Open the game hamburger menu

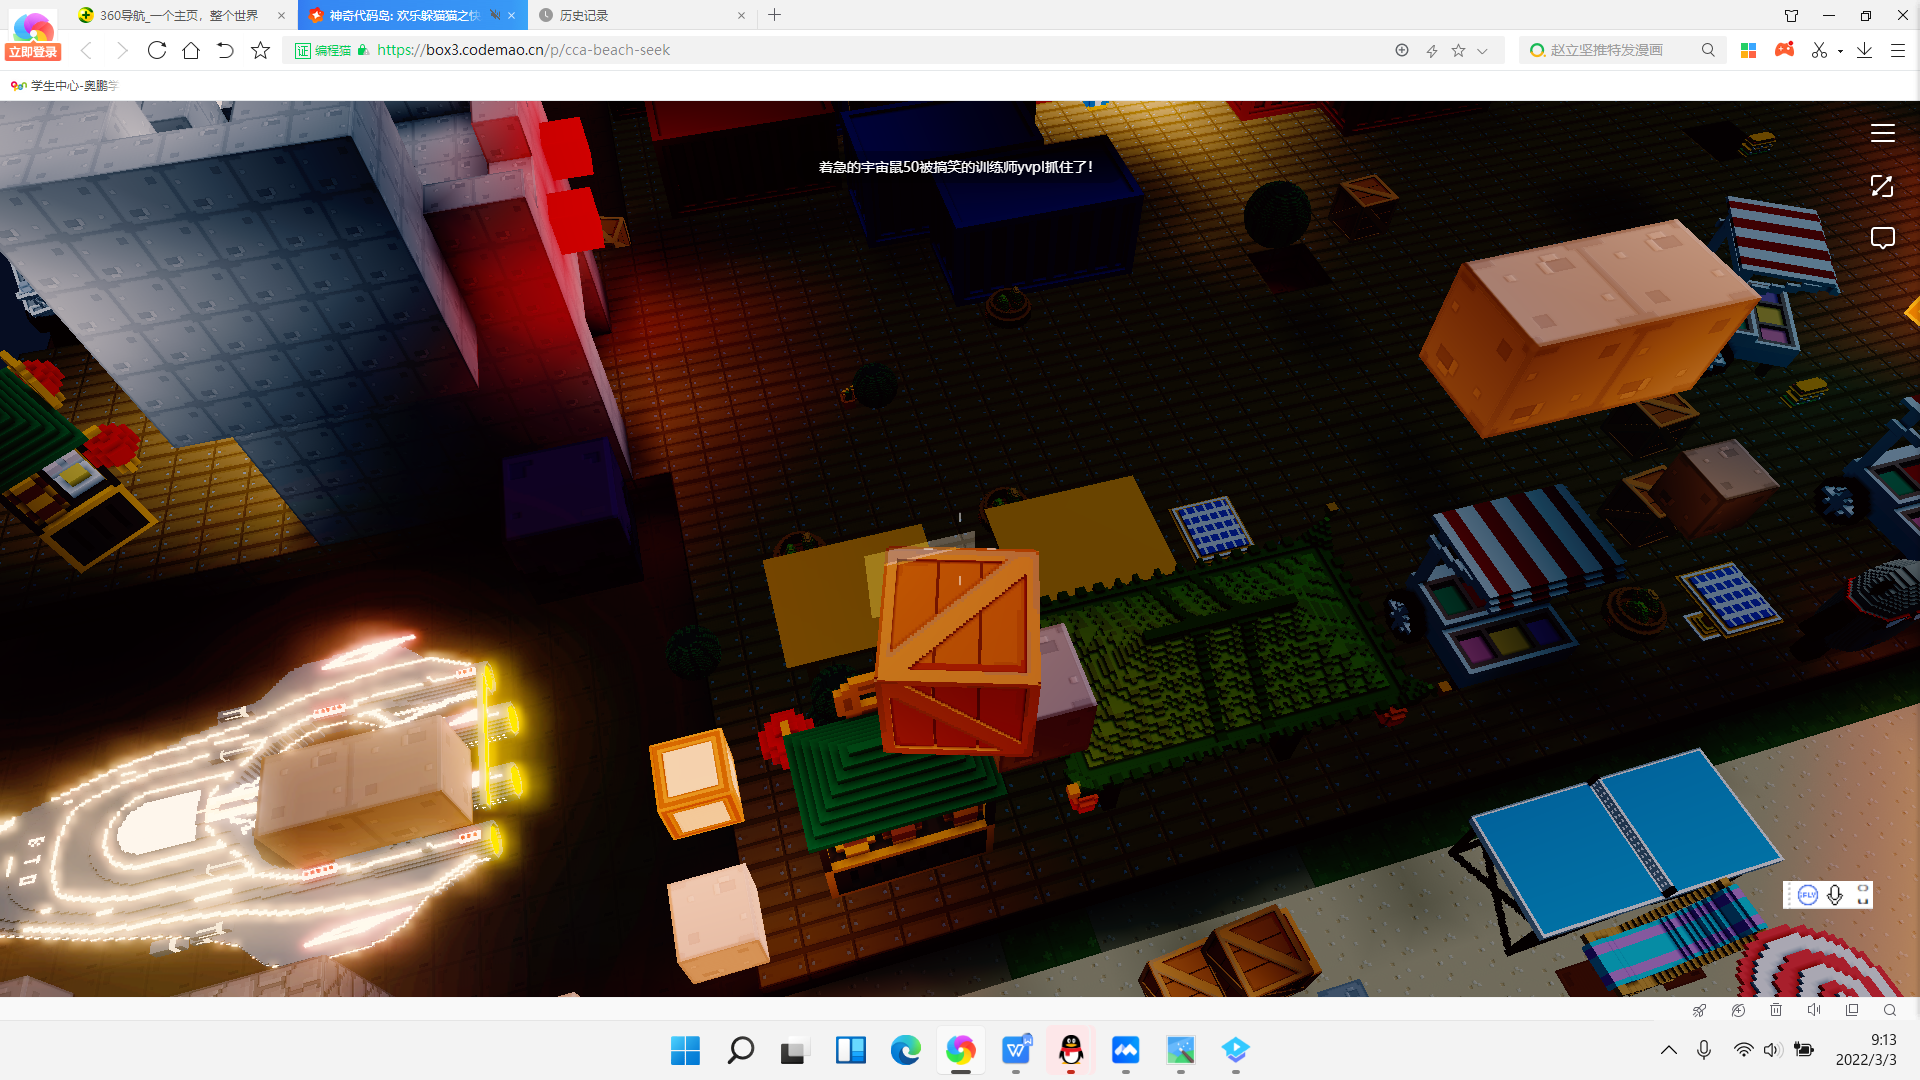tap(1882, 134)
